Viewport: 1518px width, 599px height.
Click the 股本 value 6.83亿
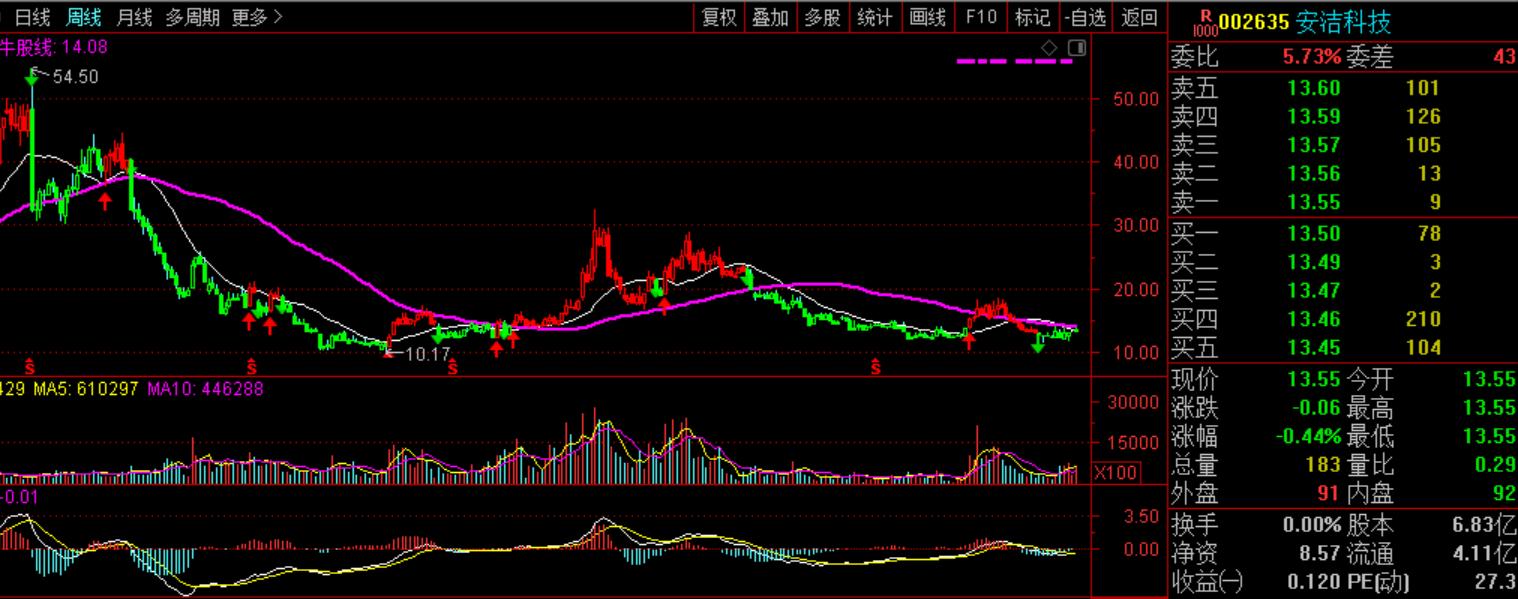[1484, 525]
